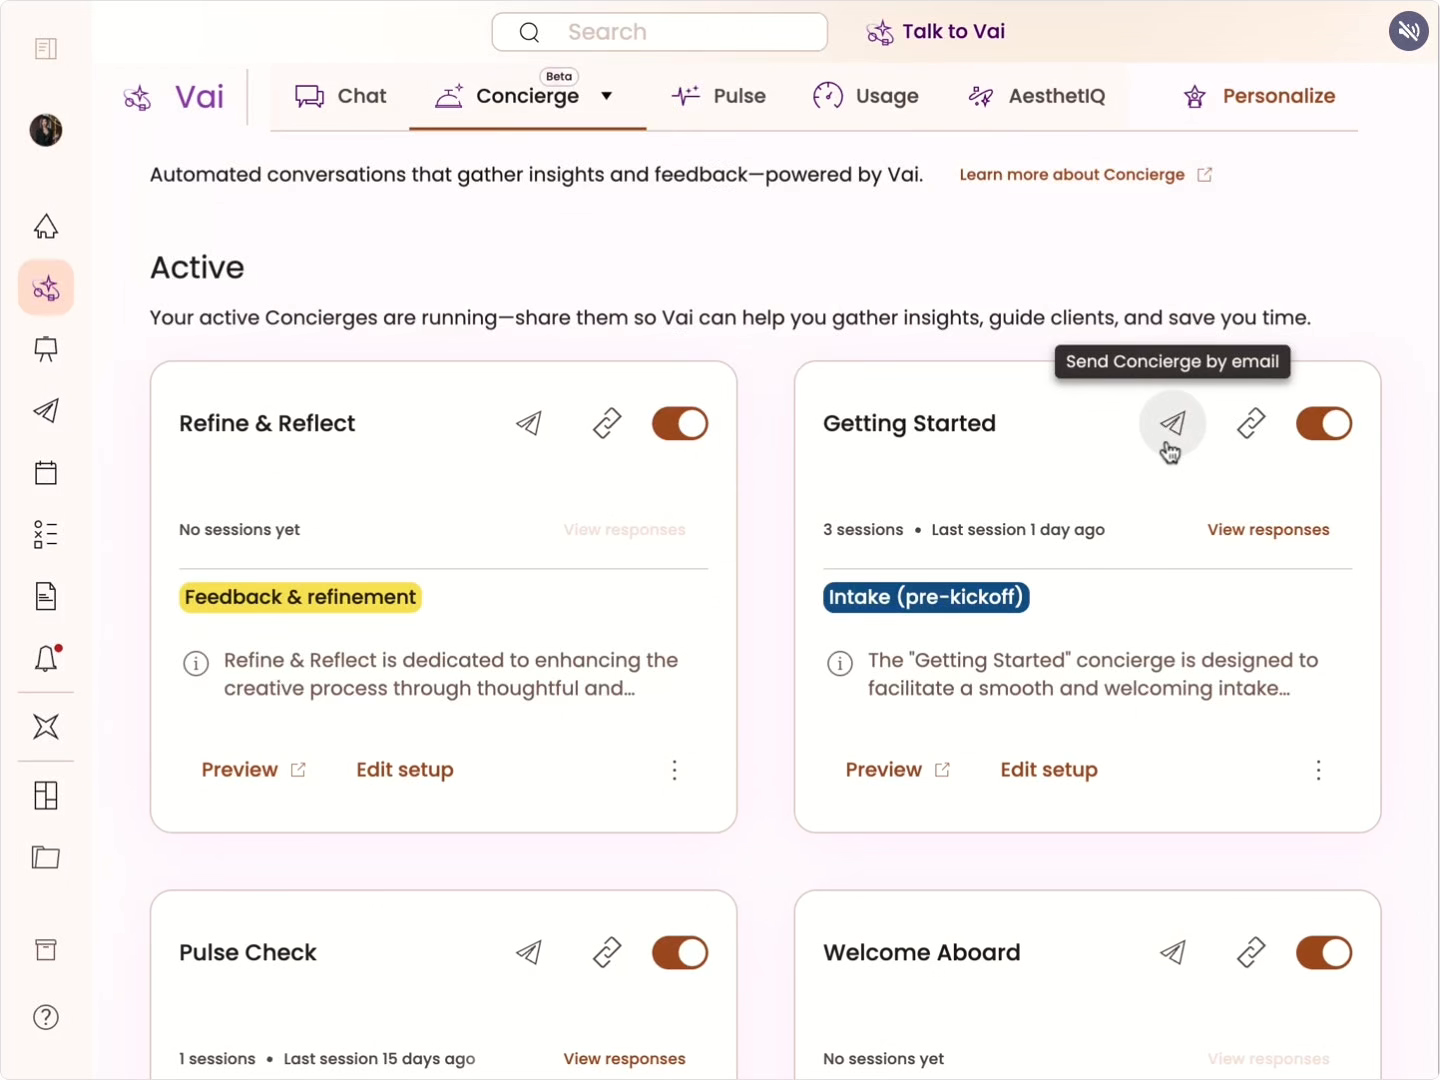Click the Vai logo title
Image resolution: width=1440 pixels, height=1080 pixels.
coord(174,97)
